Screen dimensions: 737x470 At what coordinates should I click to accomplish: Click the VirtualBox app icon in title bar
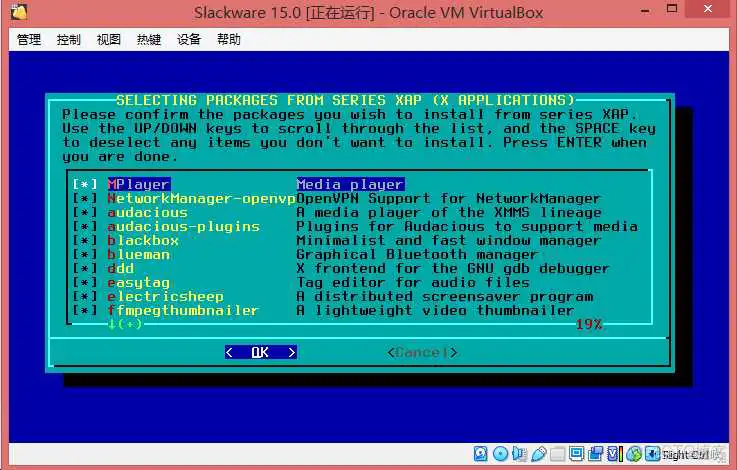click(x=19, y=12)
